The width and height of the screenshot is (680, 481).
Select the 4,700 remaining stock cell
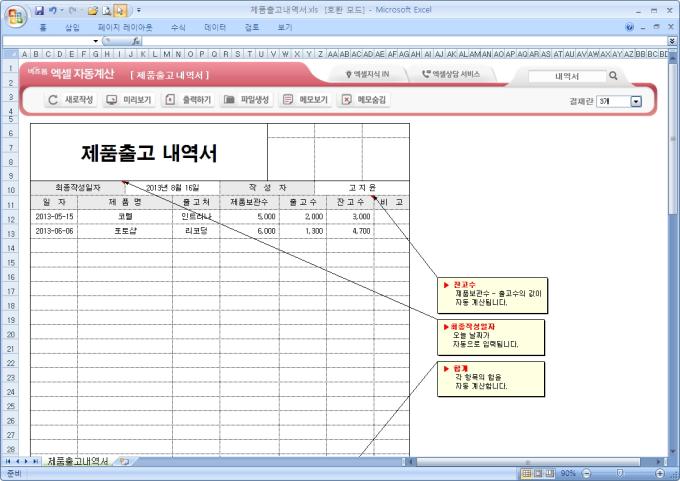tap(350, 231)
